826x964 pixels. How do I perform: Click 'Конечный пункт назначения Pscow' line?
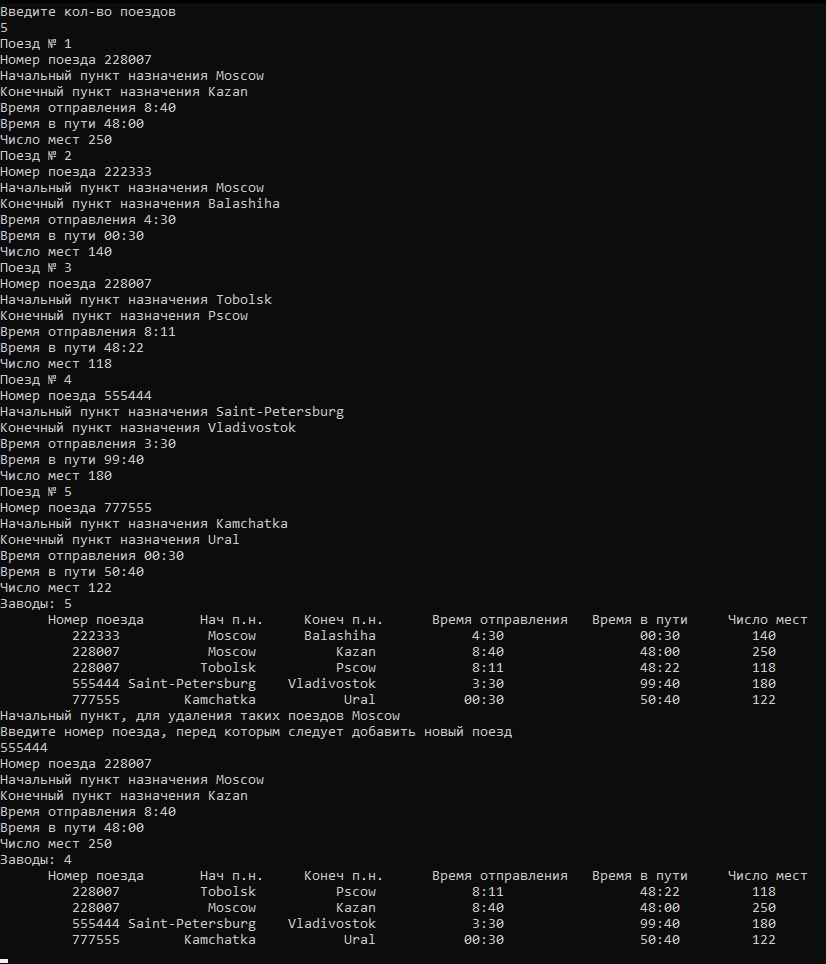[x=124, y=315]
